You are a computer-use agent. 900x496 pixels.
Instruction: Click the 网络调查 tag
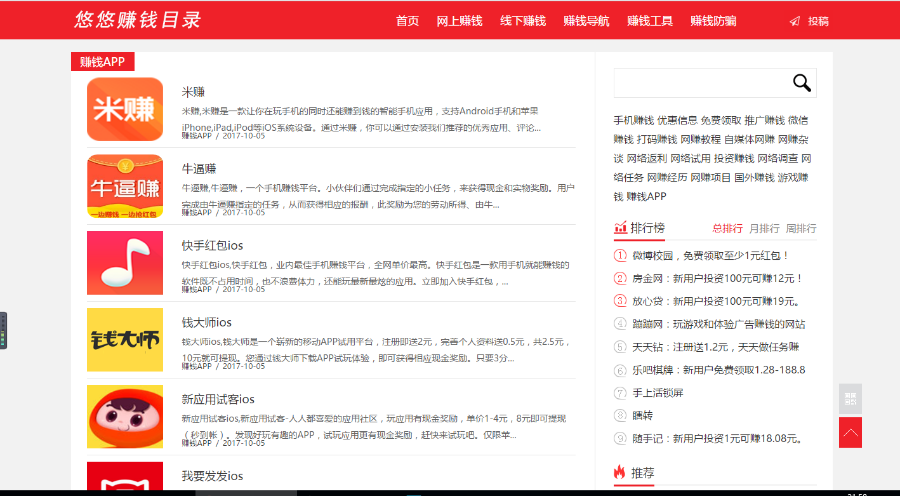(x=778, y=158)
